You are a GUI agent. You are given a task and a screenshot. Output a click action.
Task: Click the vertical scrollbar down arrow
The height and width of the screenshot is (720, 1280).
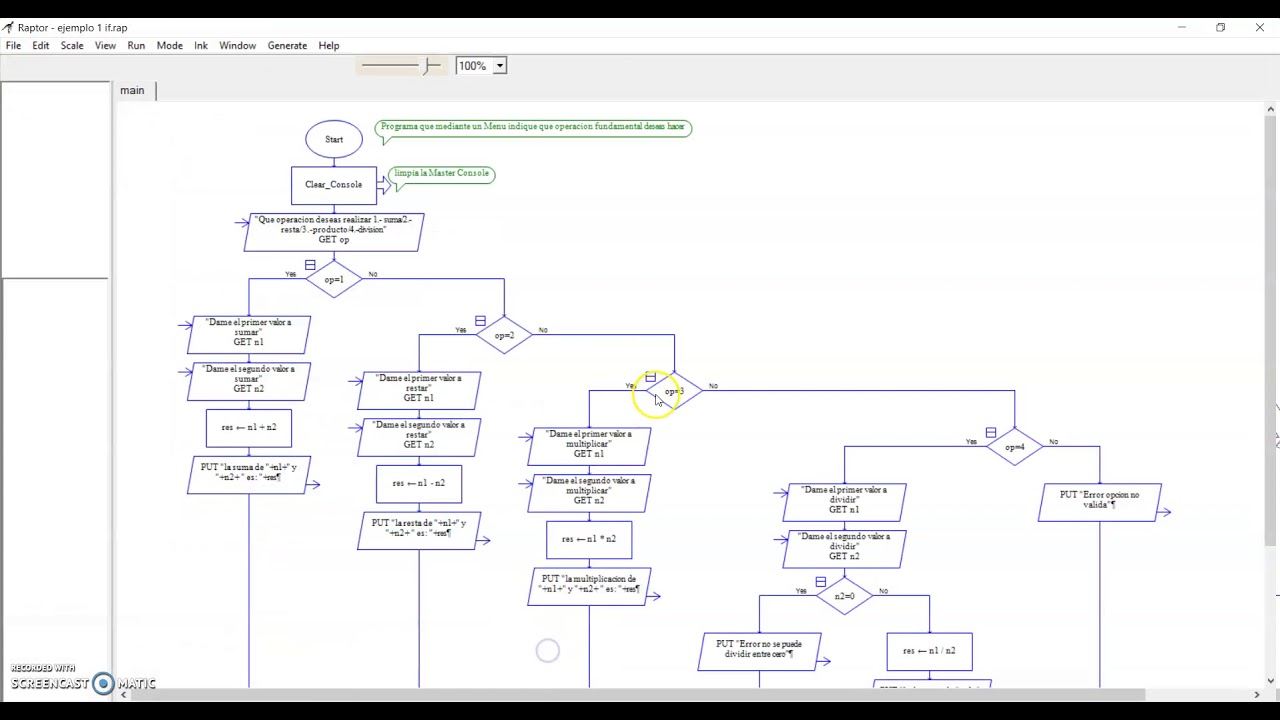[1271, 681]
